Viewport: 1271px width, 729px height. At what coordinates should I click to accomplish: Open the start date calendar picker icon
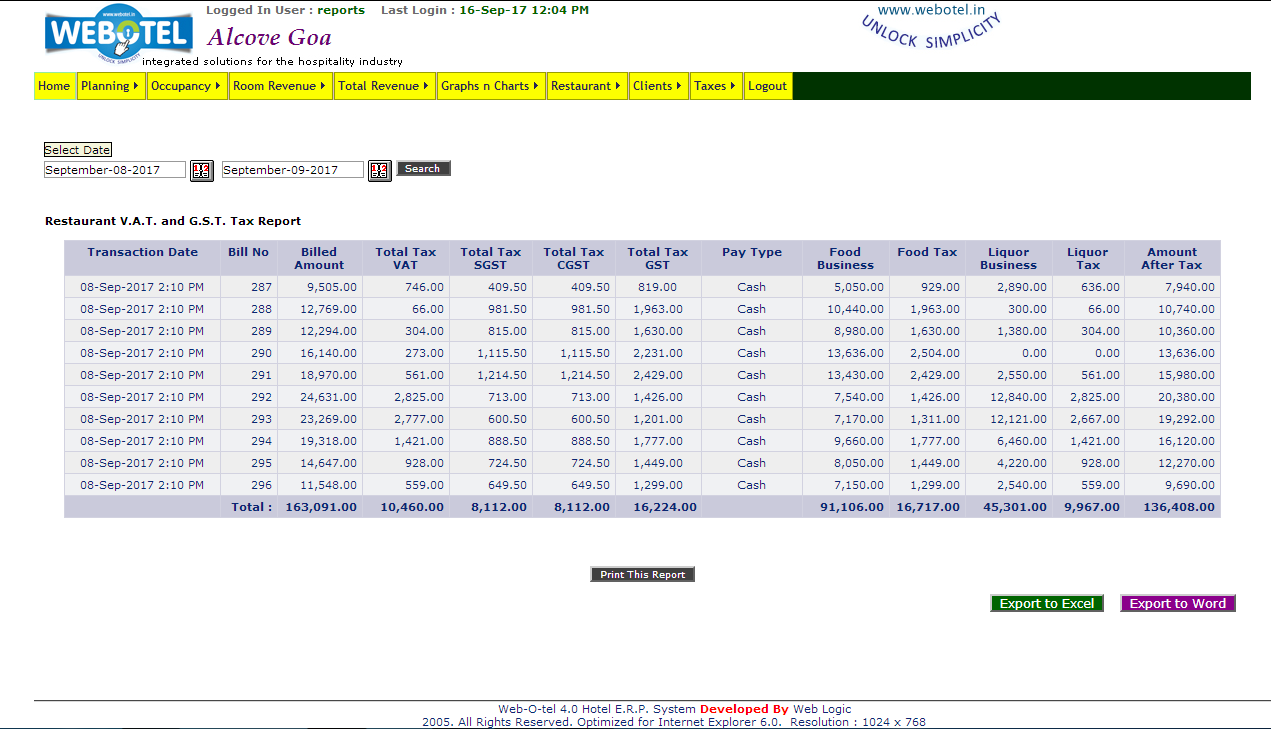(x=201, y=171)
